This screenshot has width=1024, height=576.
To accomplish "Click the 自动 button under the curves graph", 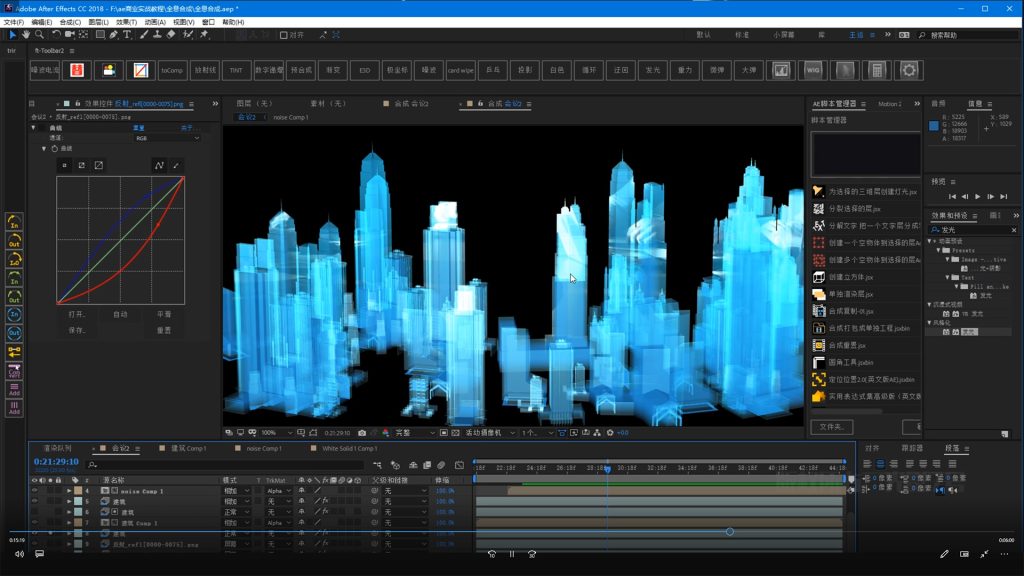I will point(120,314).
